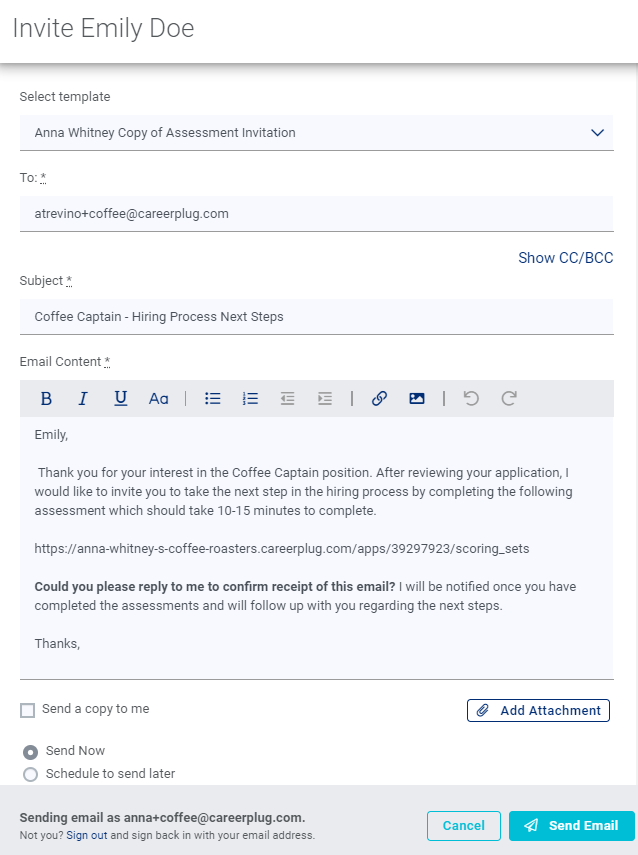
Task: Insert a hyperlink into the email
Action: [x=379, y=398]
